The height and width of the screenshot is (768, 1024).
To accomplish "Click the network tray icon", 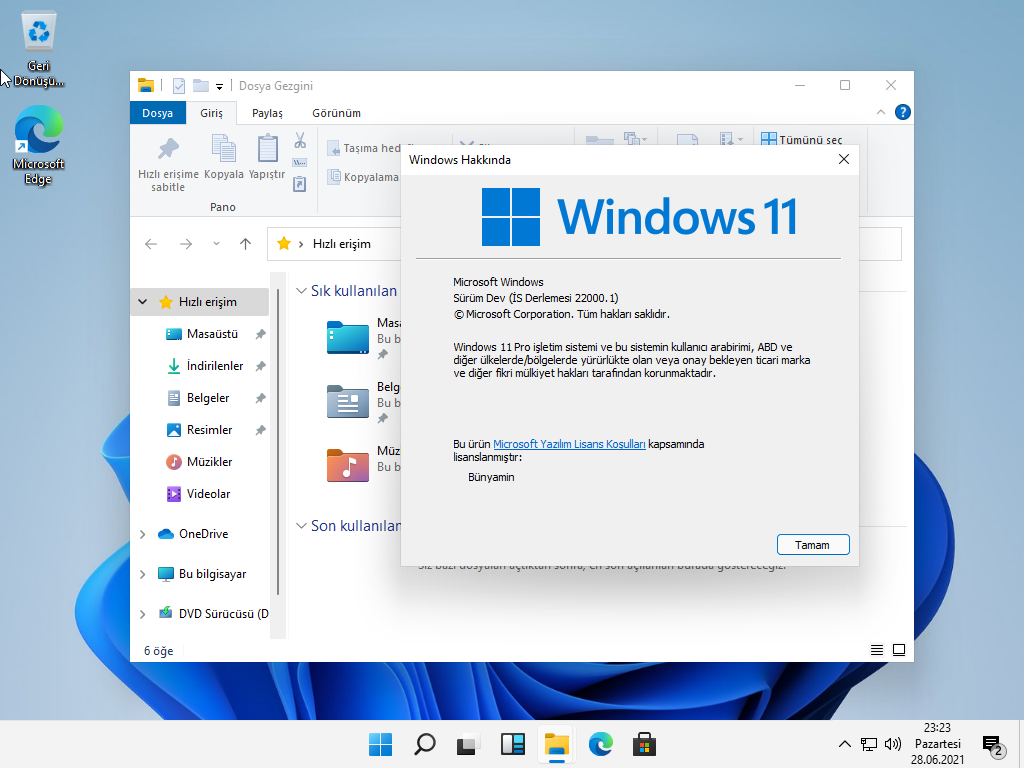I will point(869,744).
